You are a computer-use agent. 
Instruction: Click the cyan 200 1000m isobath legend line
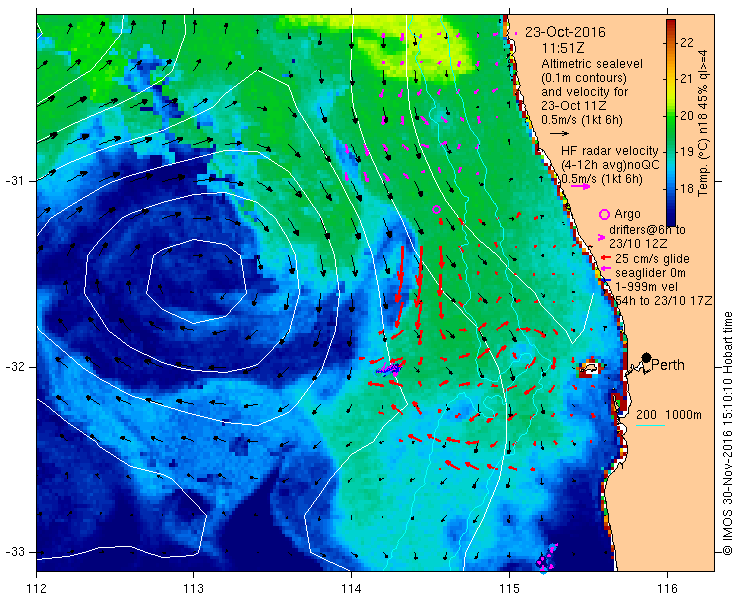pos(650,426)
